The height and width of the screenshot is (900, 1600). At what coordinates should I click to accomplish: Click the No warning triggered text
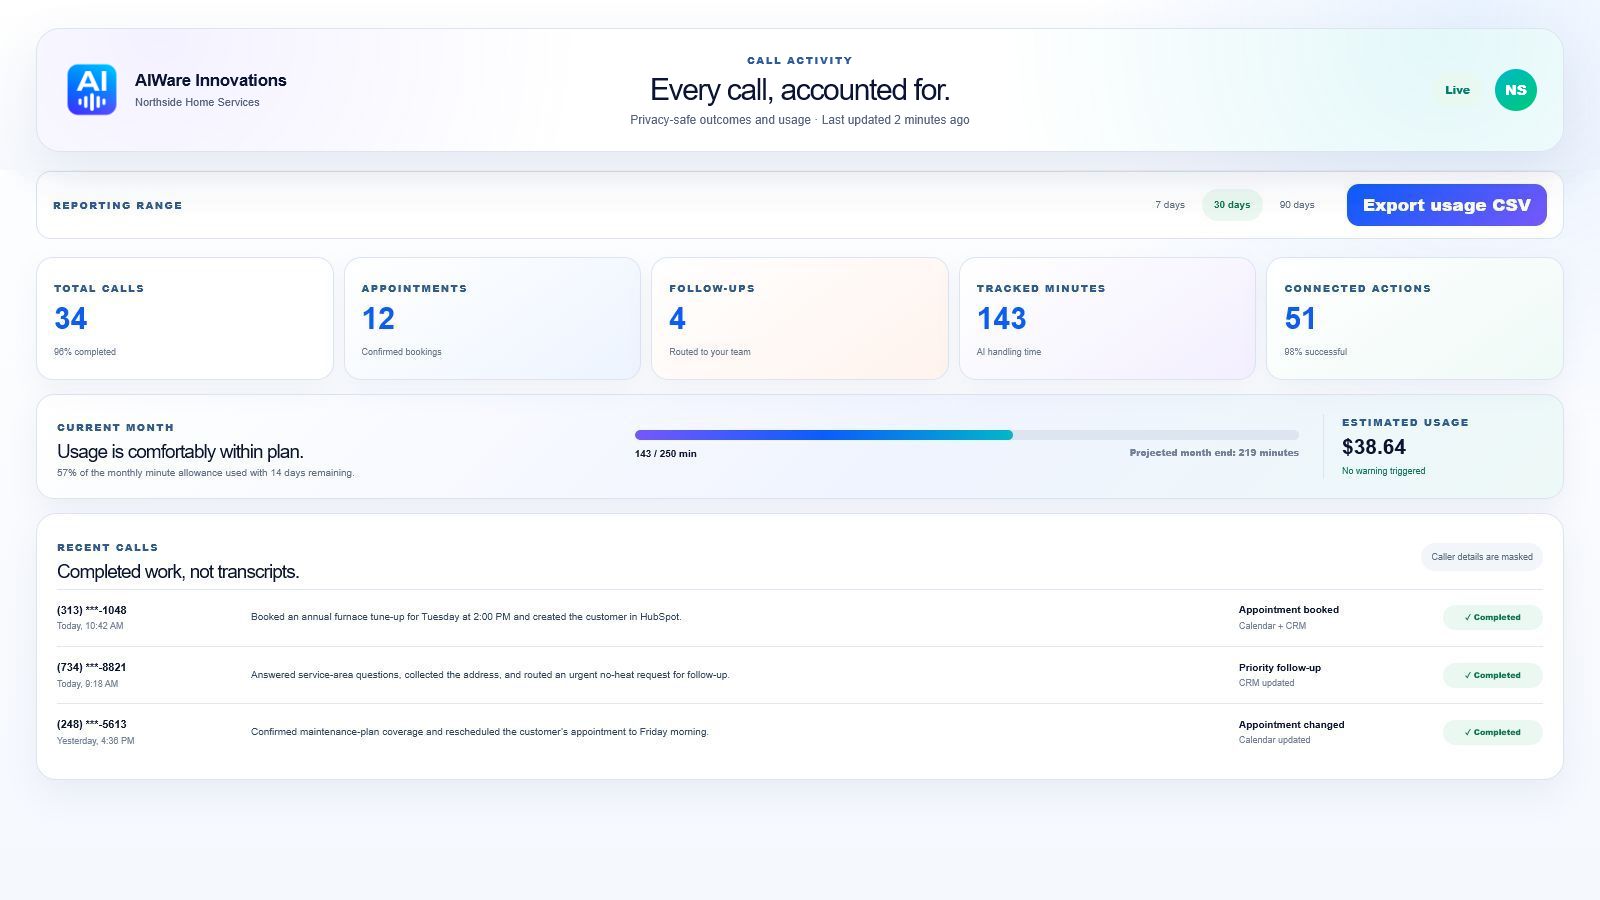(1383, 471)
